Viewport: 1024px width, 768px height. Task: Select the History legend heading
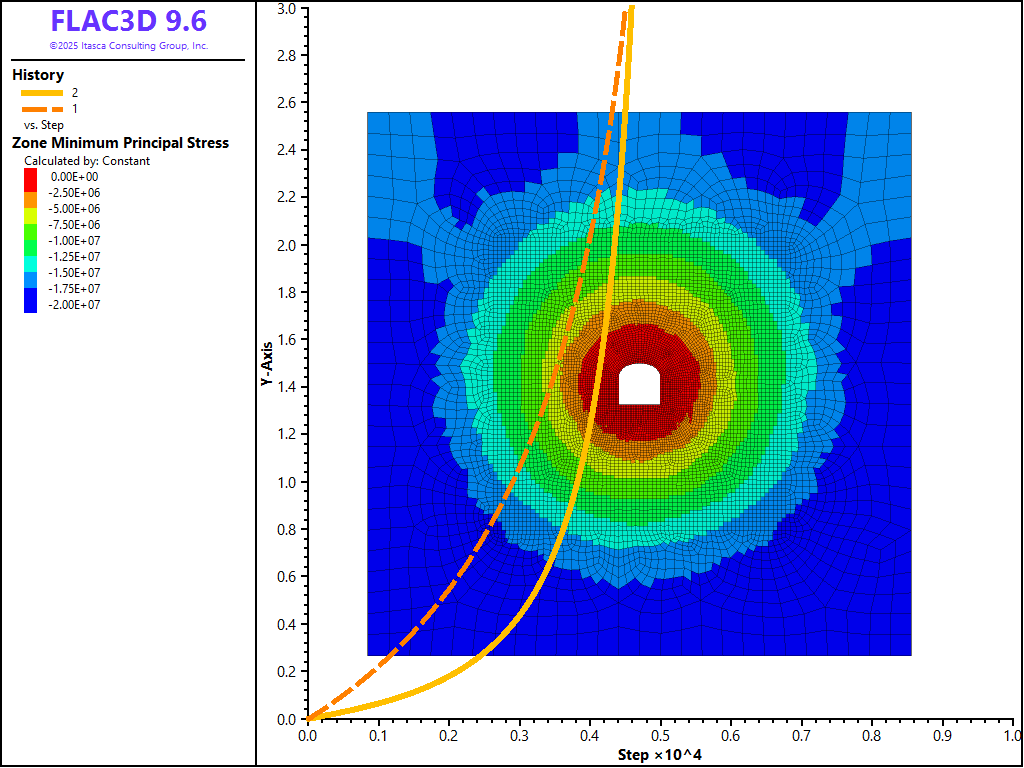point(38,75)
